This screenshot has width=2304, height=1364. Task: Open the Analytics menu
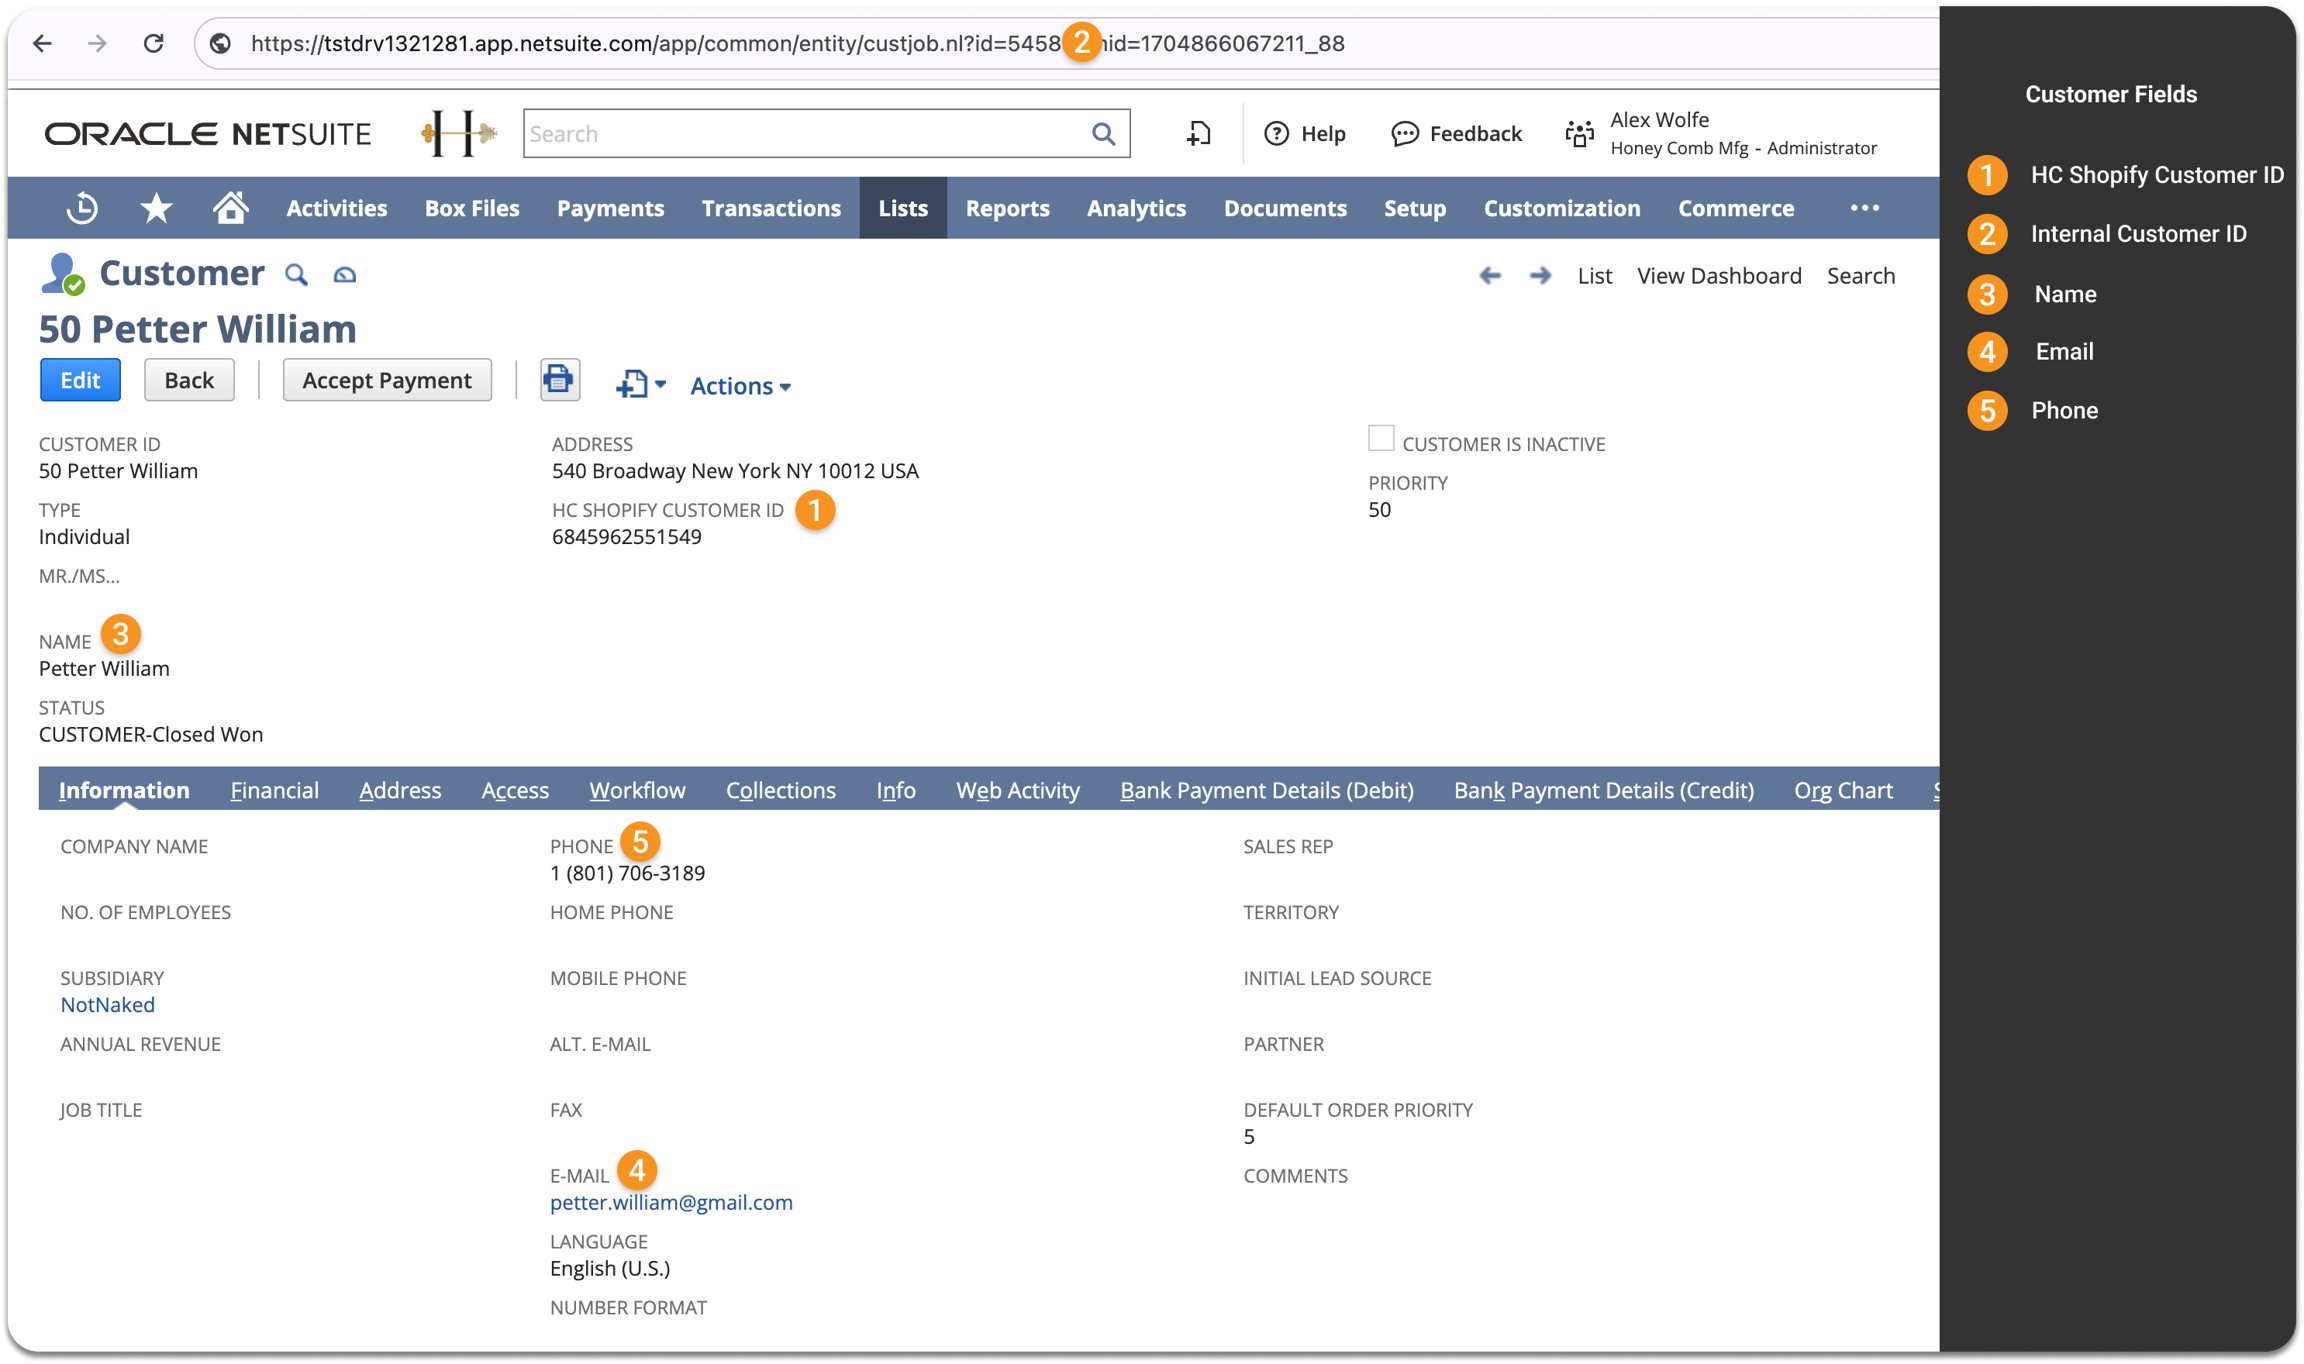[x=1136, y=208]
